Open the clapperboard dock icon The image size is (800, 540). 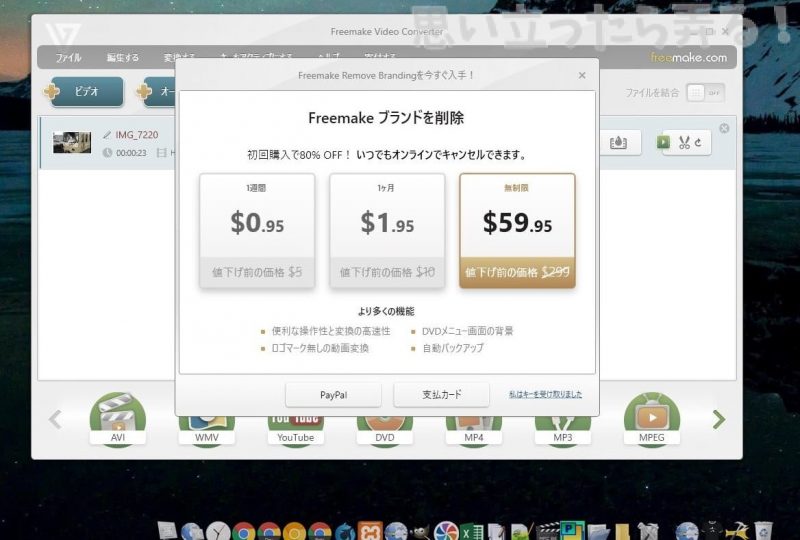pyautogui.click(x=547, y=531)
